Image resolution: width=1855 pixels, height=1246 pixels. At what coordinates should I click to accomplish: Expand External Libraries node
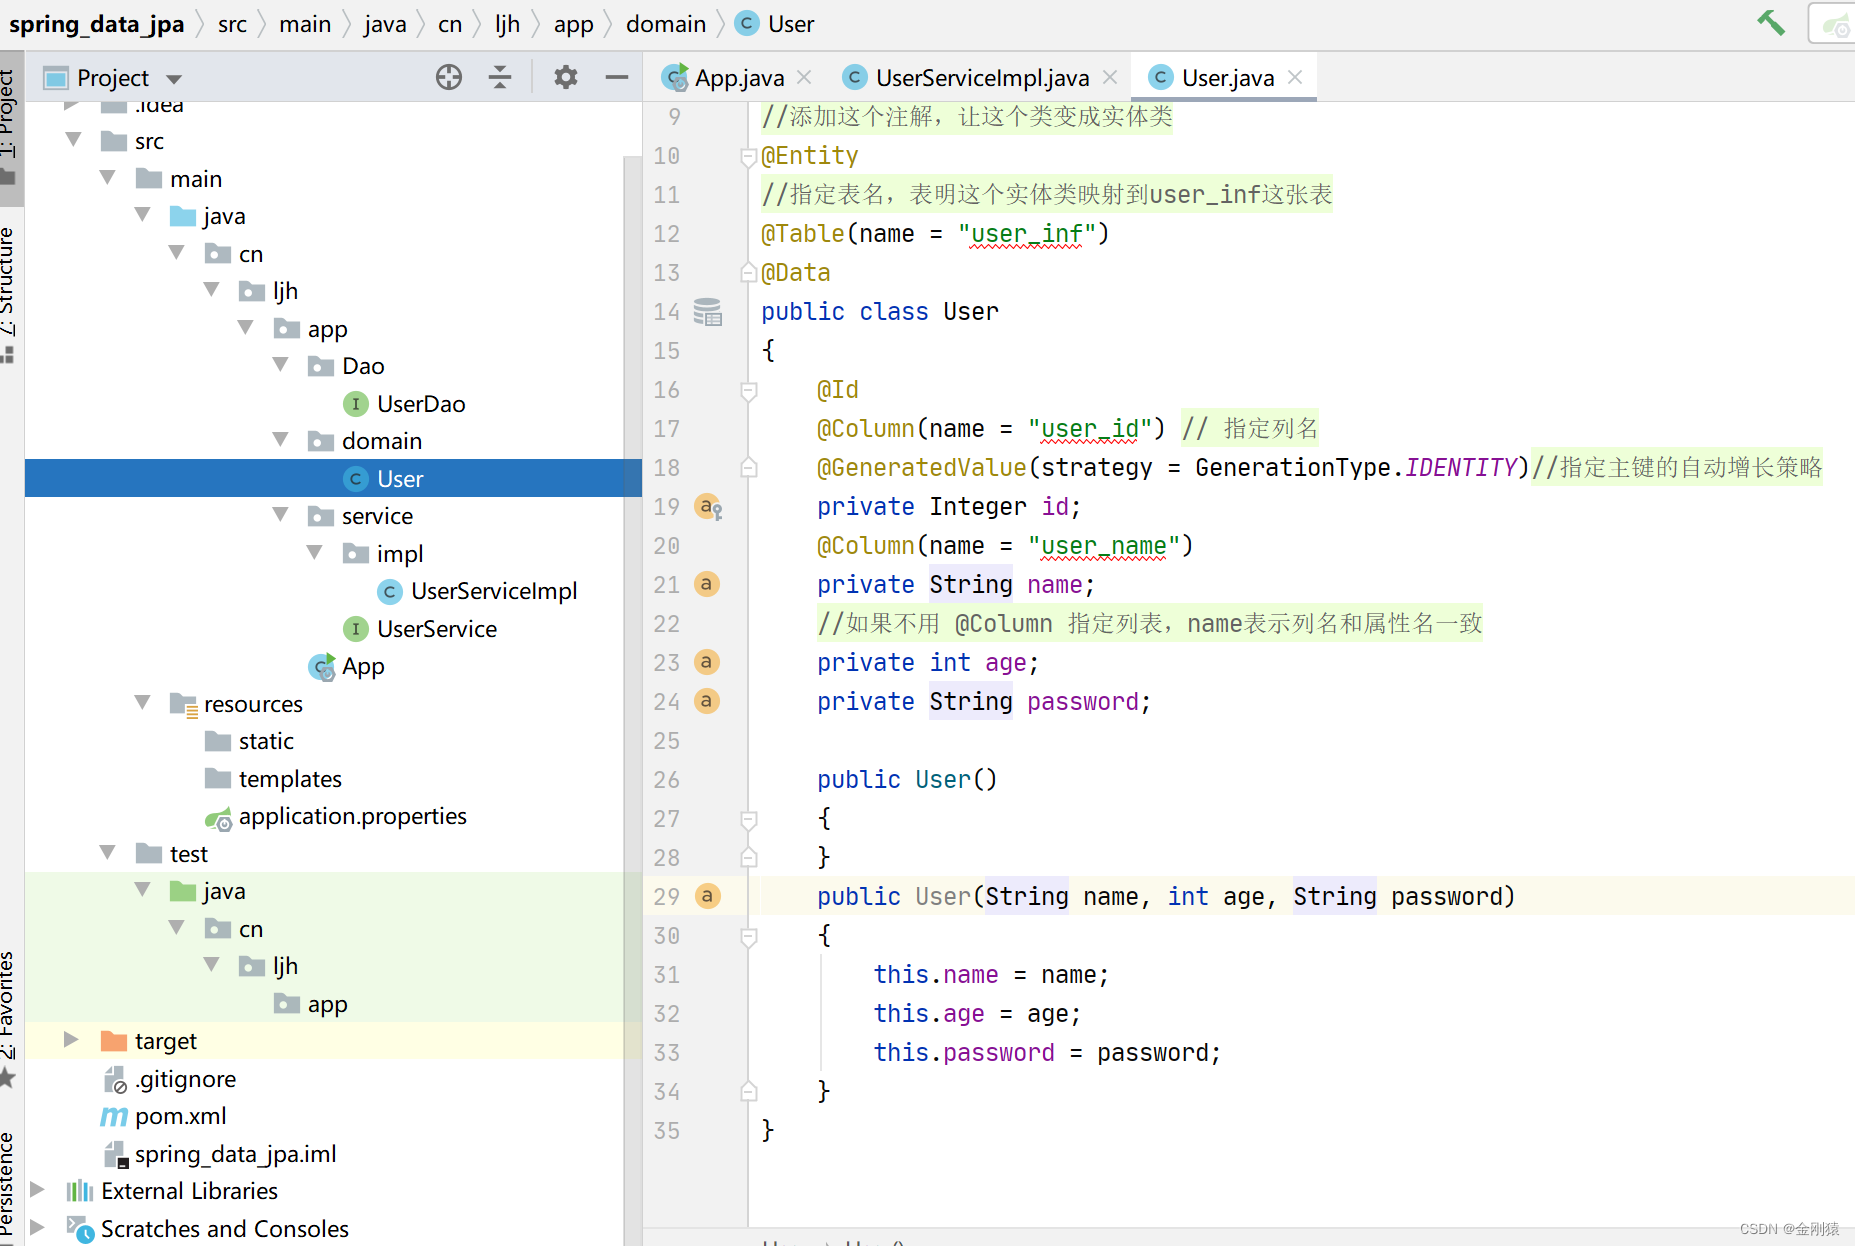point(37,1190)
